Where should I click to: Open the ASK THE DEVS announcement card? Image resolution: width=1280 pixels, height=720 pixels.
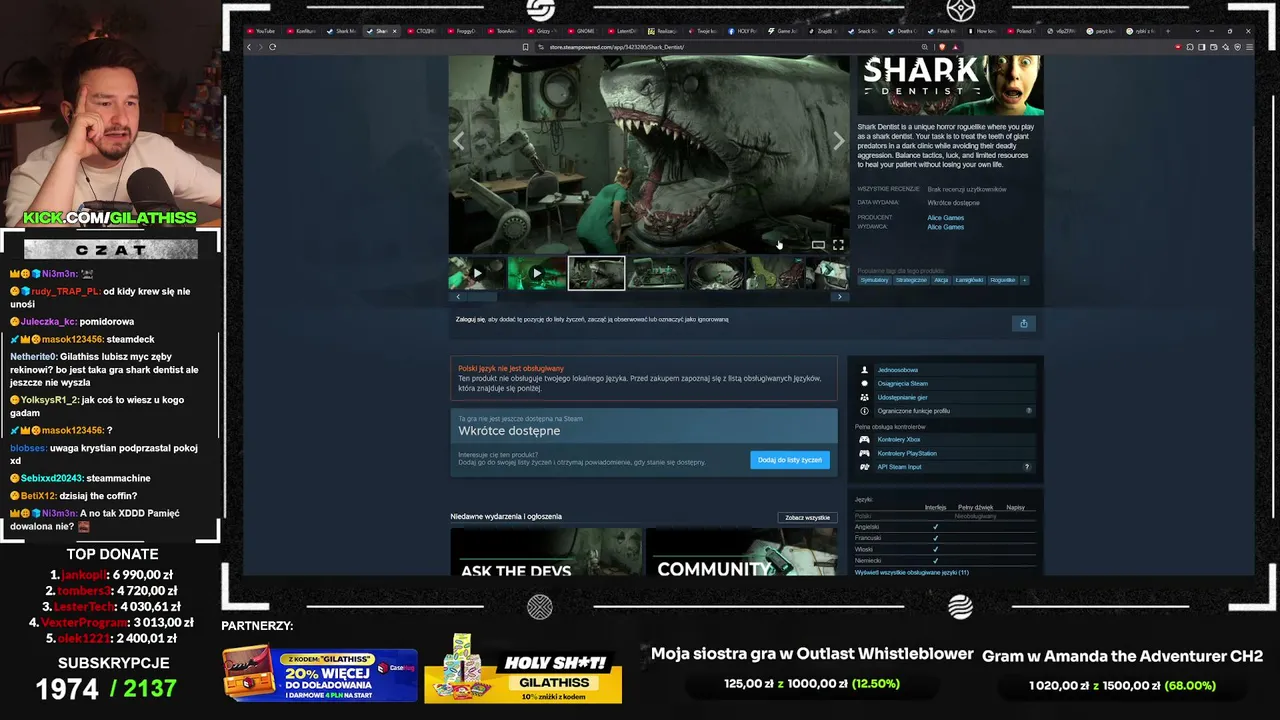coord(547,551)
